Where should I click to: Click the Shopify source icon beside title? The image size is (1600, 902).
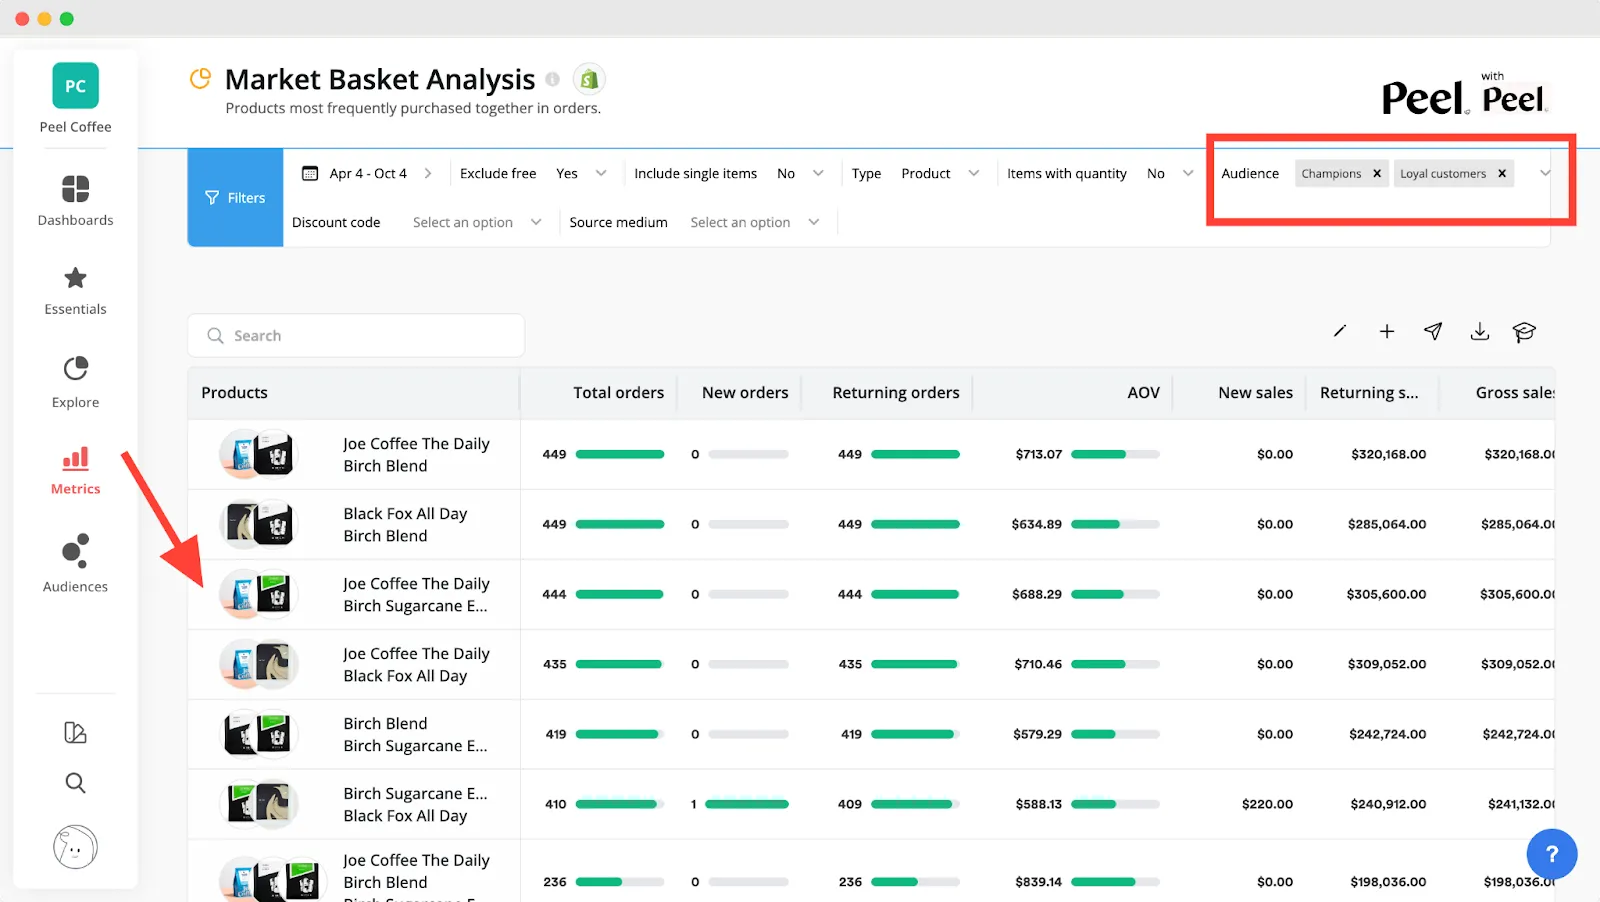(589, 79)
